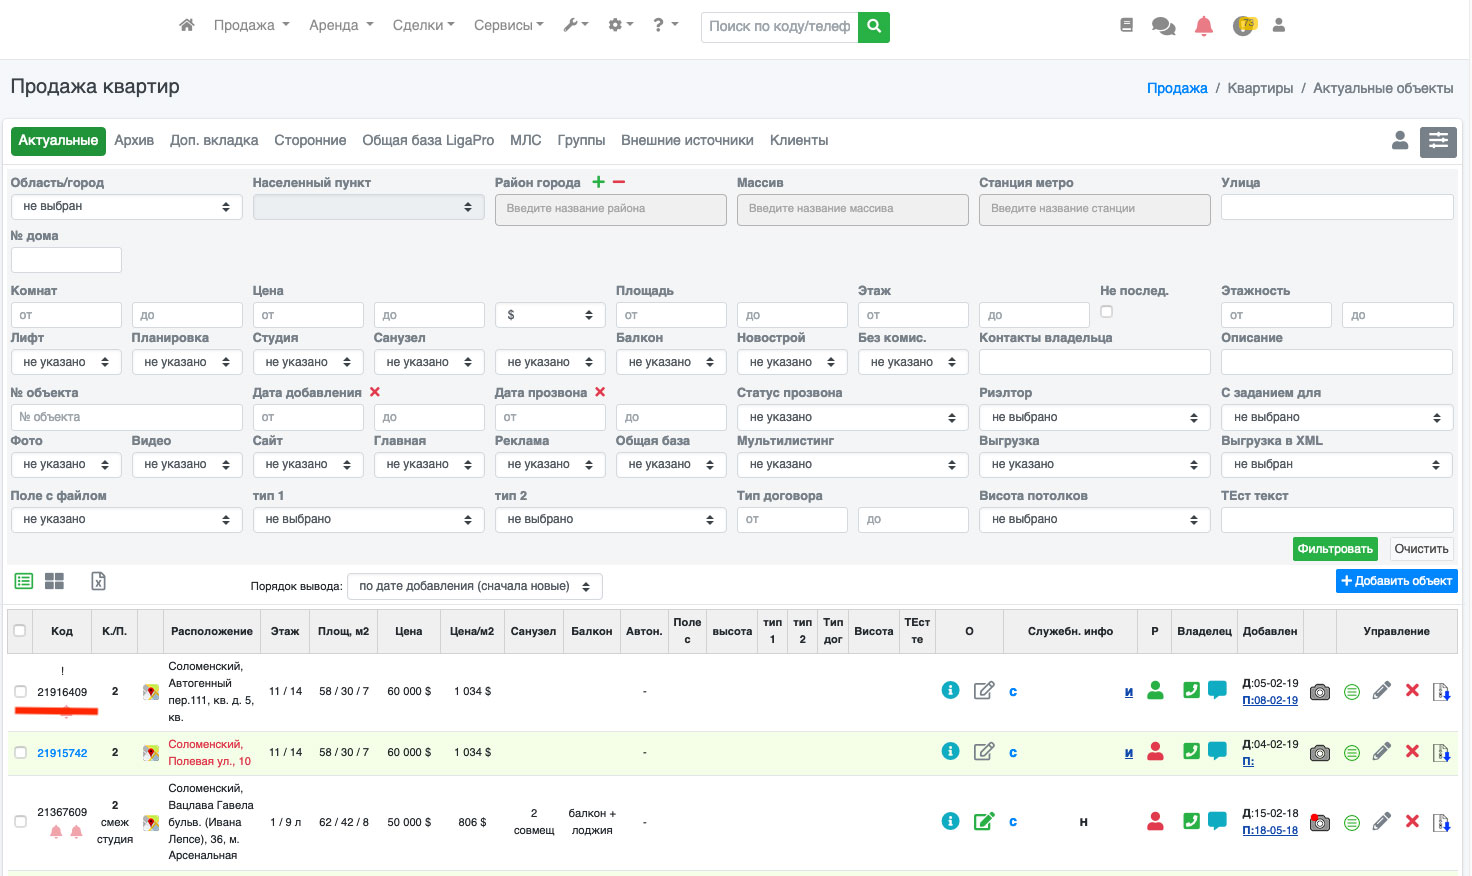
Task: Expand the Область/город dropdown
Action: coord(126,207)
